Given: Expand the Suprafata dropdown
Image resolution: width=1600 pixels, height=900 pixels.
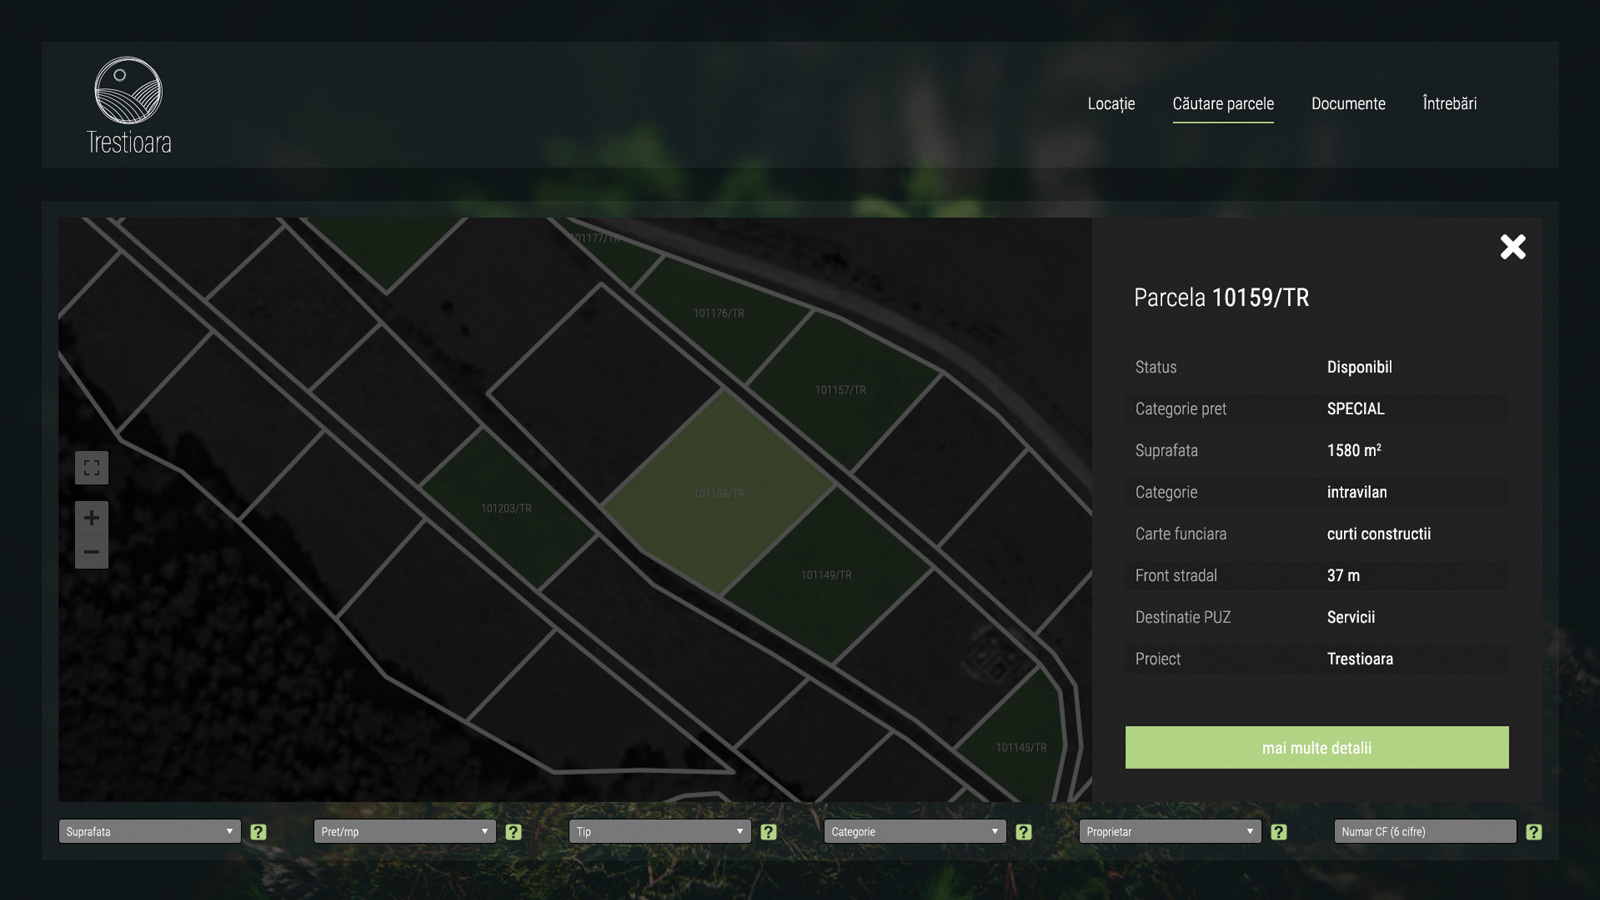Looking at the screenshot, I should coord(149,832).
